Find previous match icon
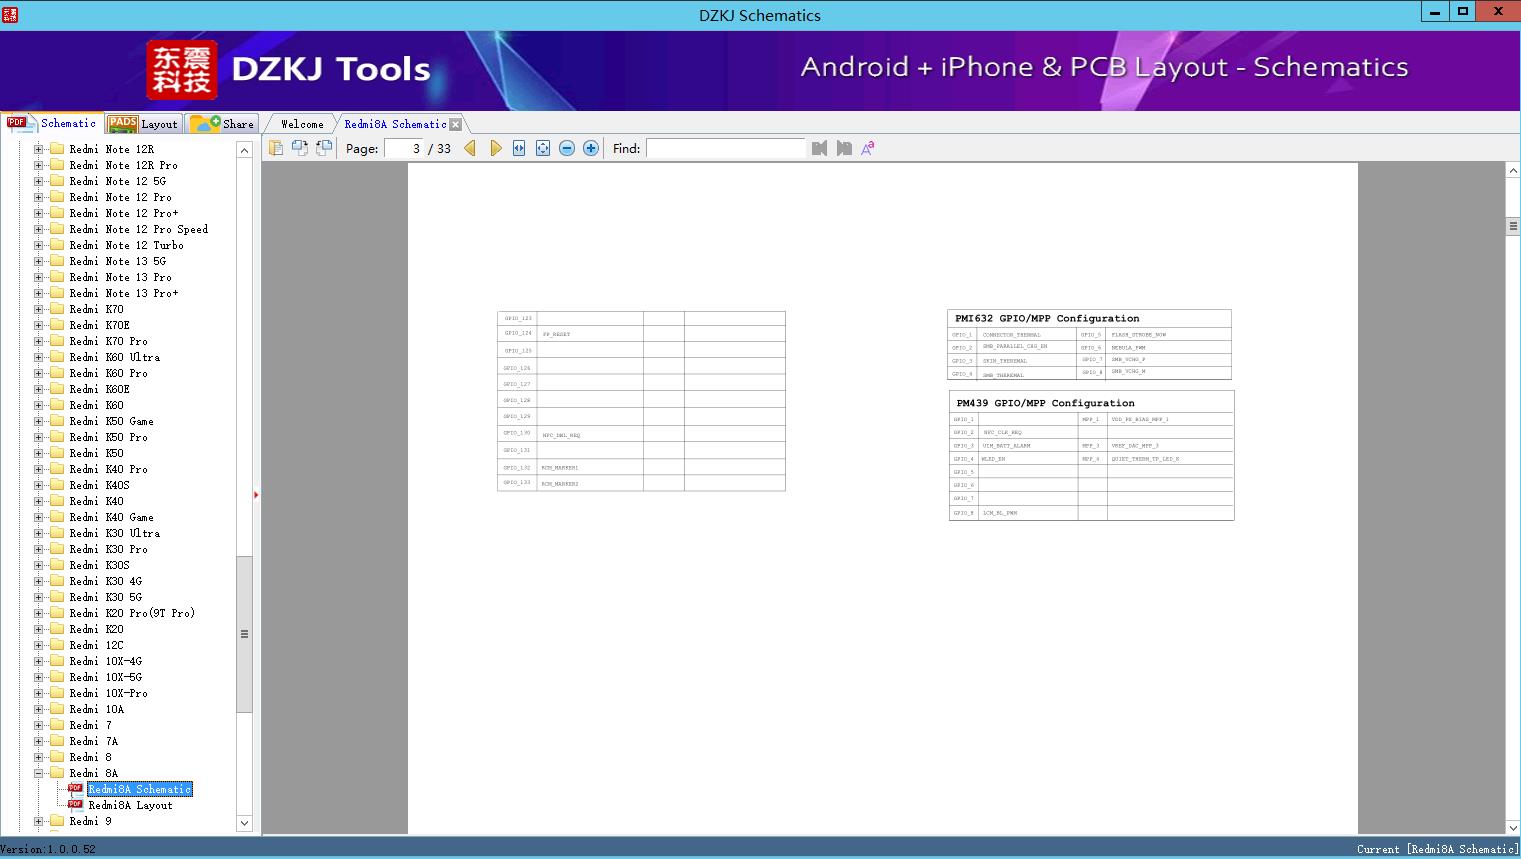 [820, 148]
